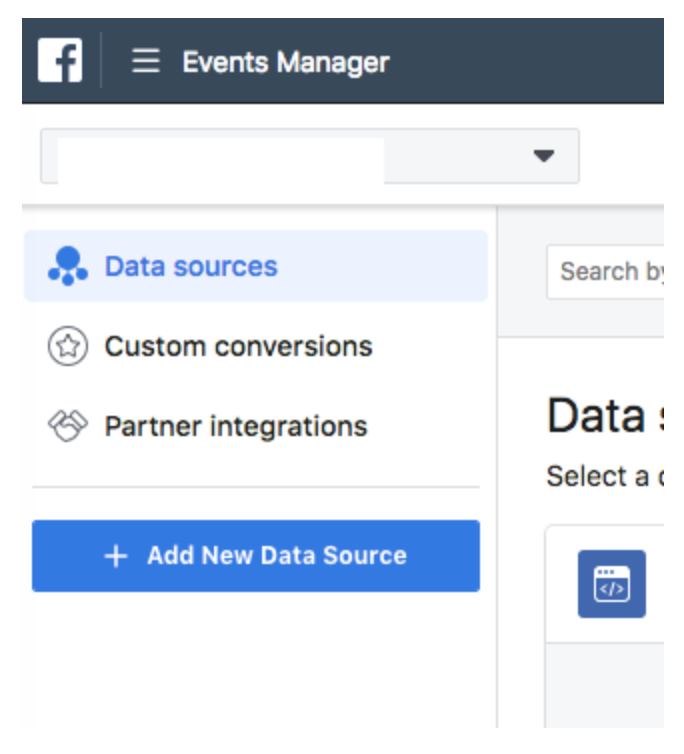The width and height of the screenshot is (684, 754).
Task: Click the Facebook logo icon
Action: (60, 61)
